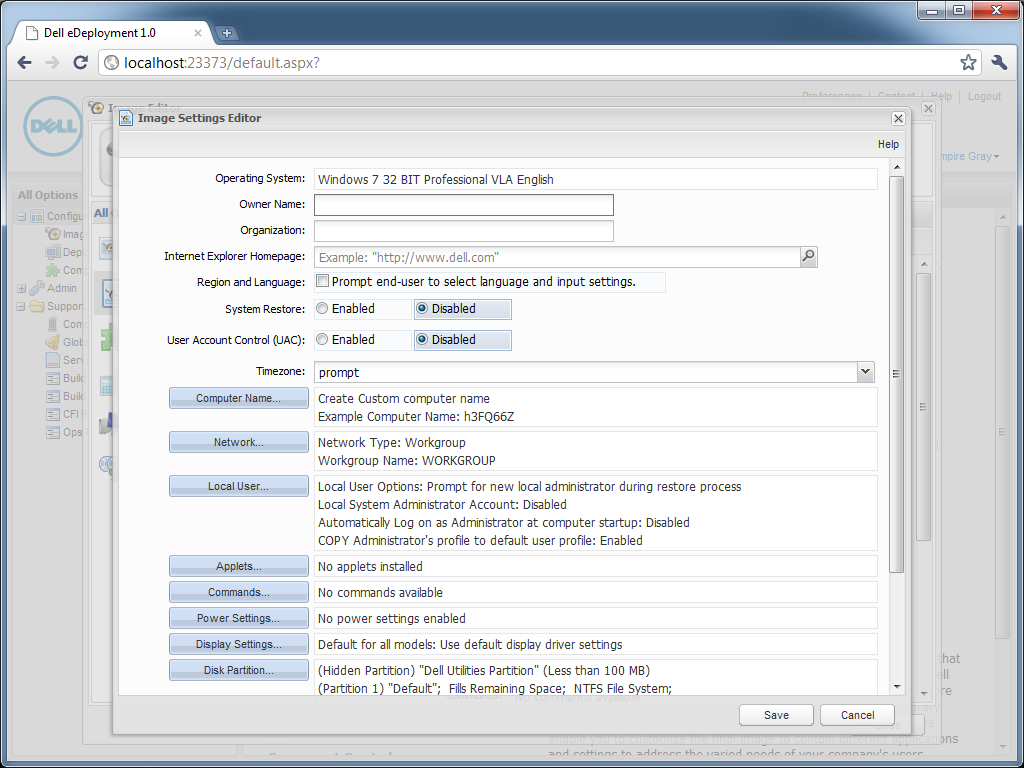Select the Ops... item icon in the tree
1024x768 pixels.
tap(53, 432)
